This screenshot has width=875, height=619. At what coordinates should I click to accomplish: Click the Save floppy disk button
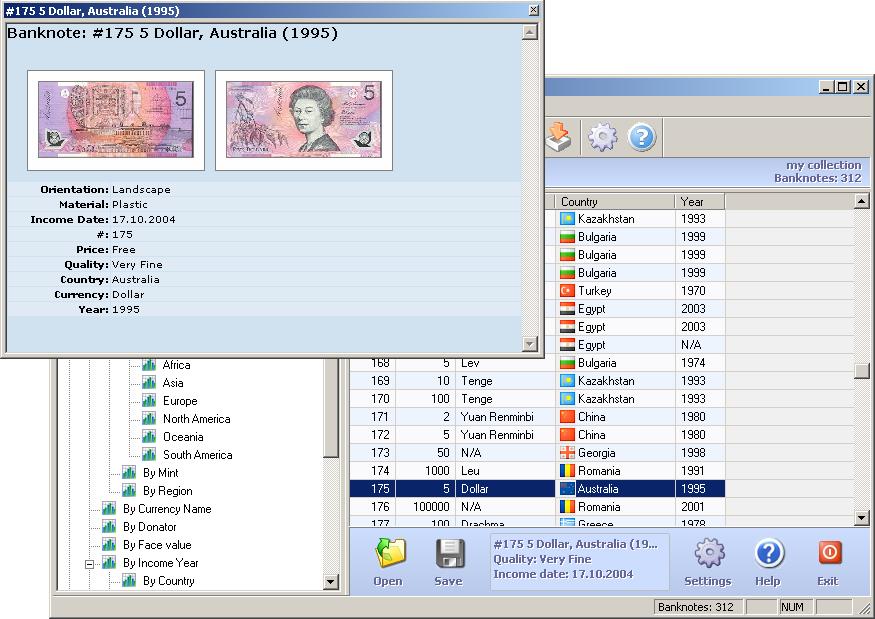(449, 562)
